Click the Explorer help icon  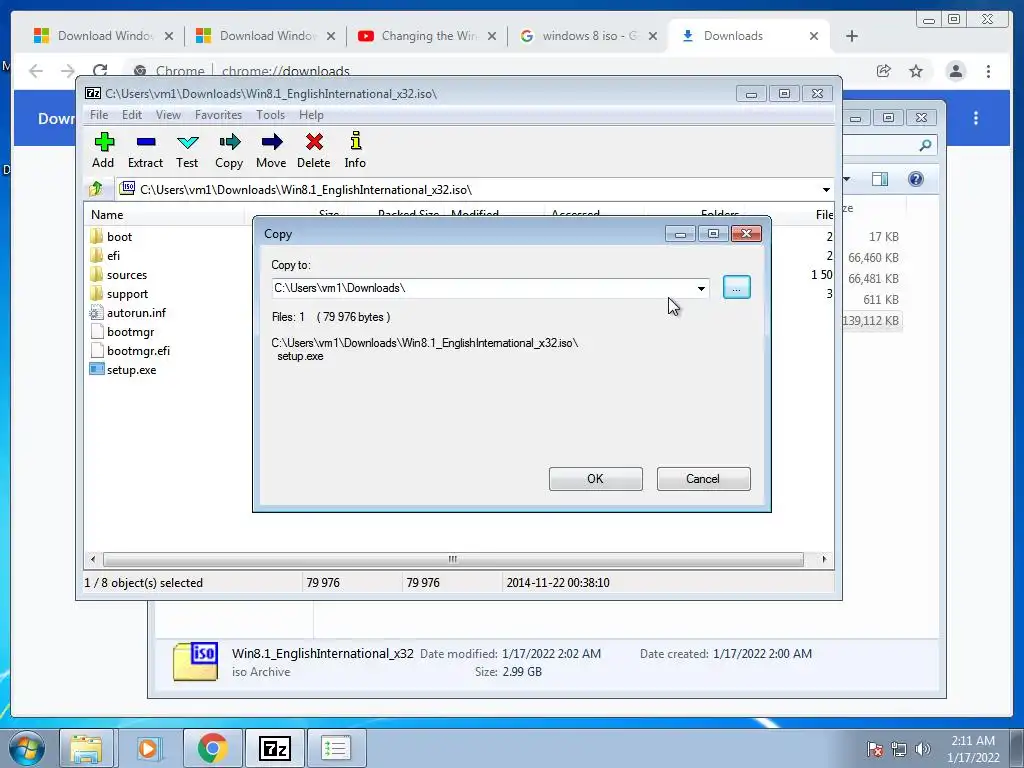[x=916, y=179]
